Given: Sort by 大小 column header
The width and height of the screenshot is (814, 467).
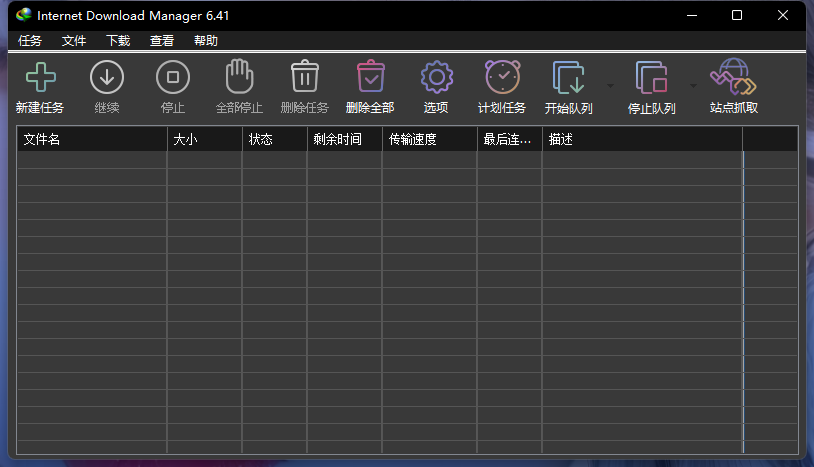Looking at the screenshot, I should [x=205, y=139].
